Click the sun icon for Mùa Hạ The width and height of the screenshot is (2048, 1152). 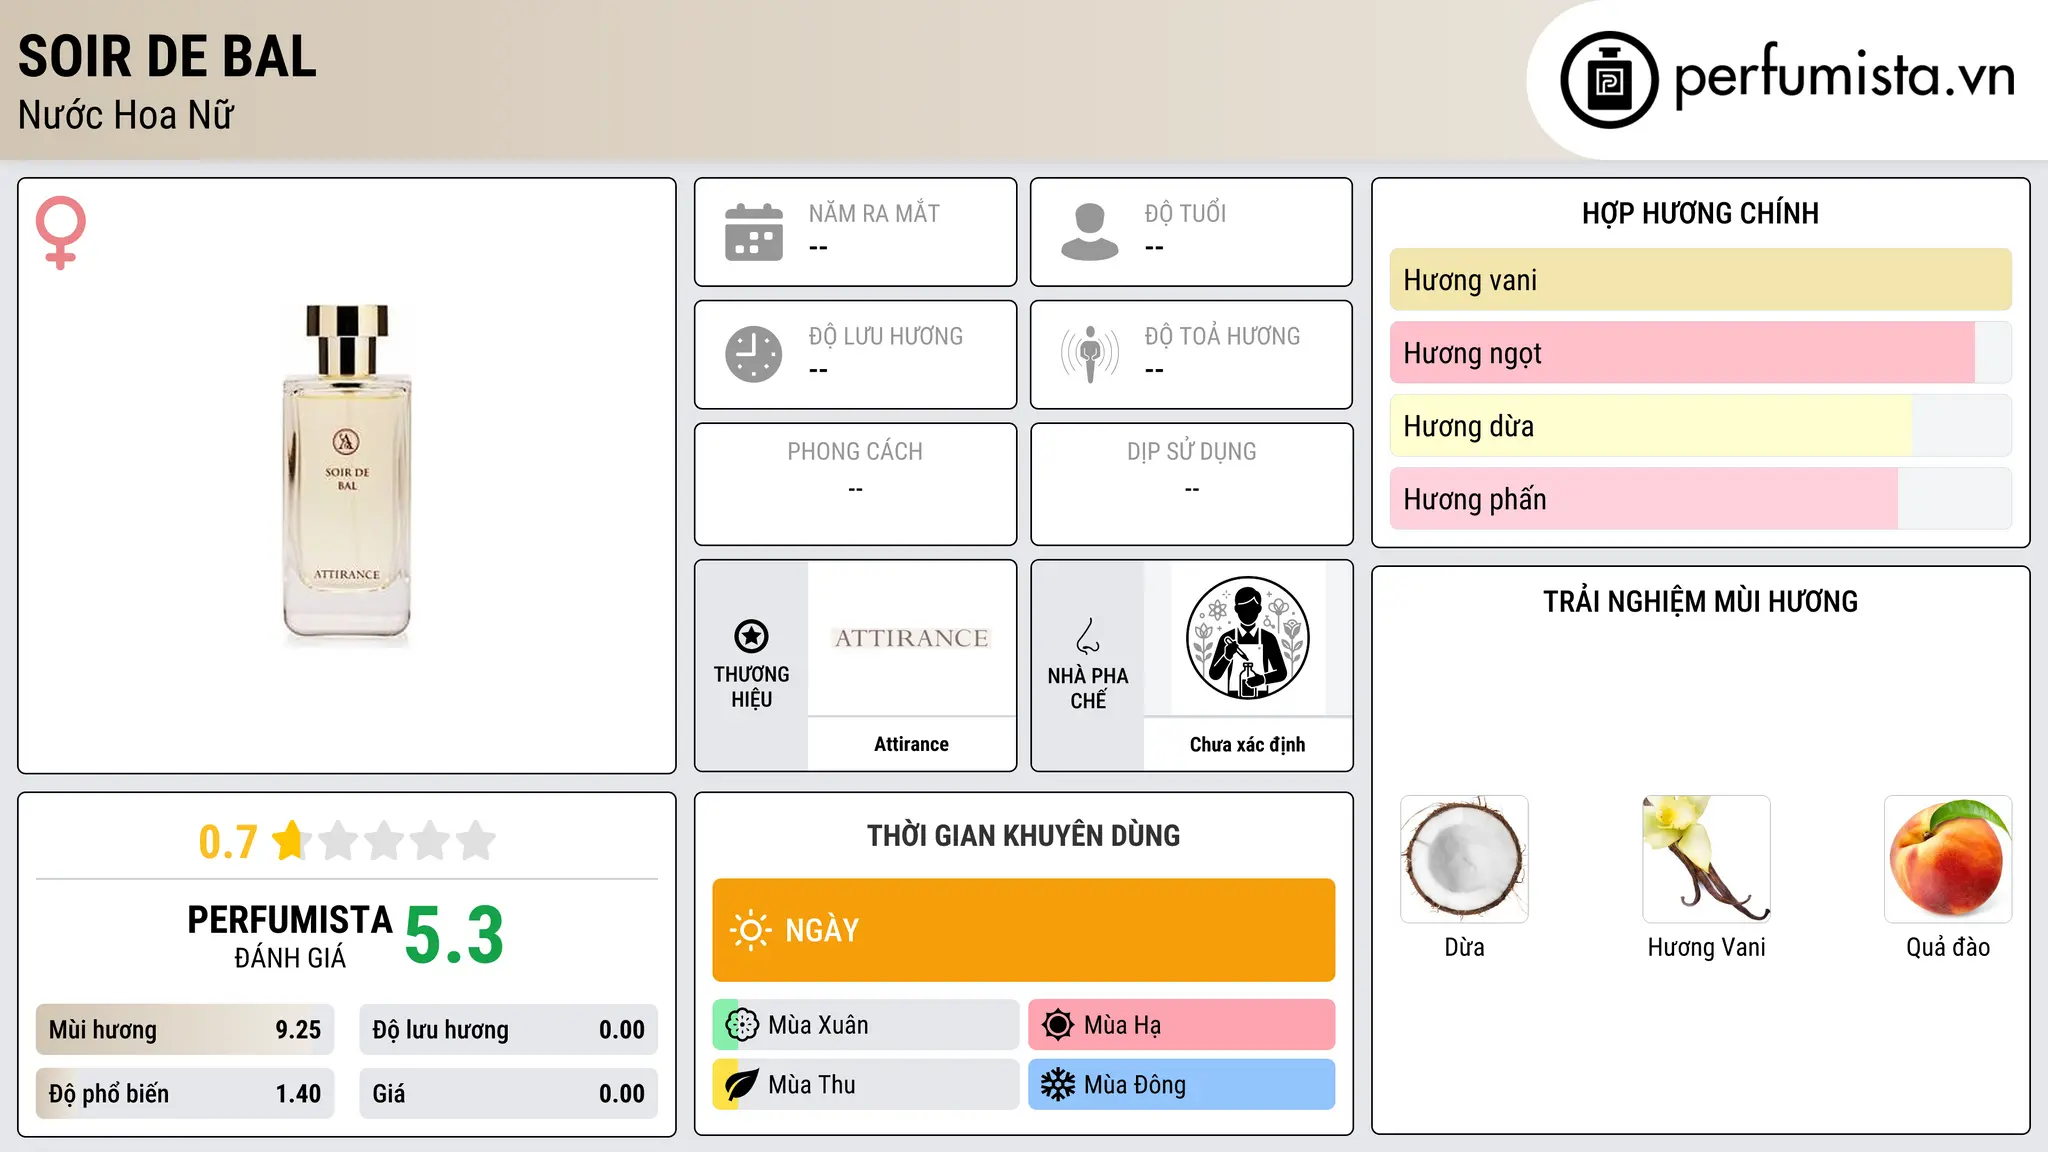[x=1058, y=1025]
